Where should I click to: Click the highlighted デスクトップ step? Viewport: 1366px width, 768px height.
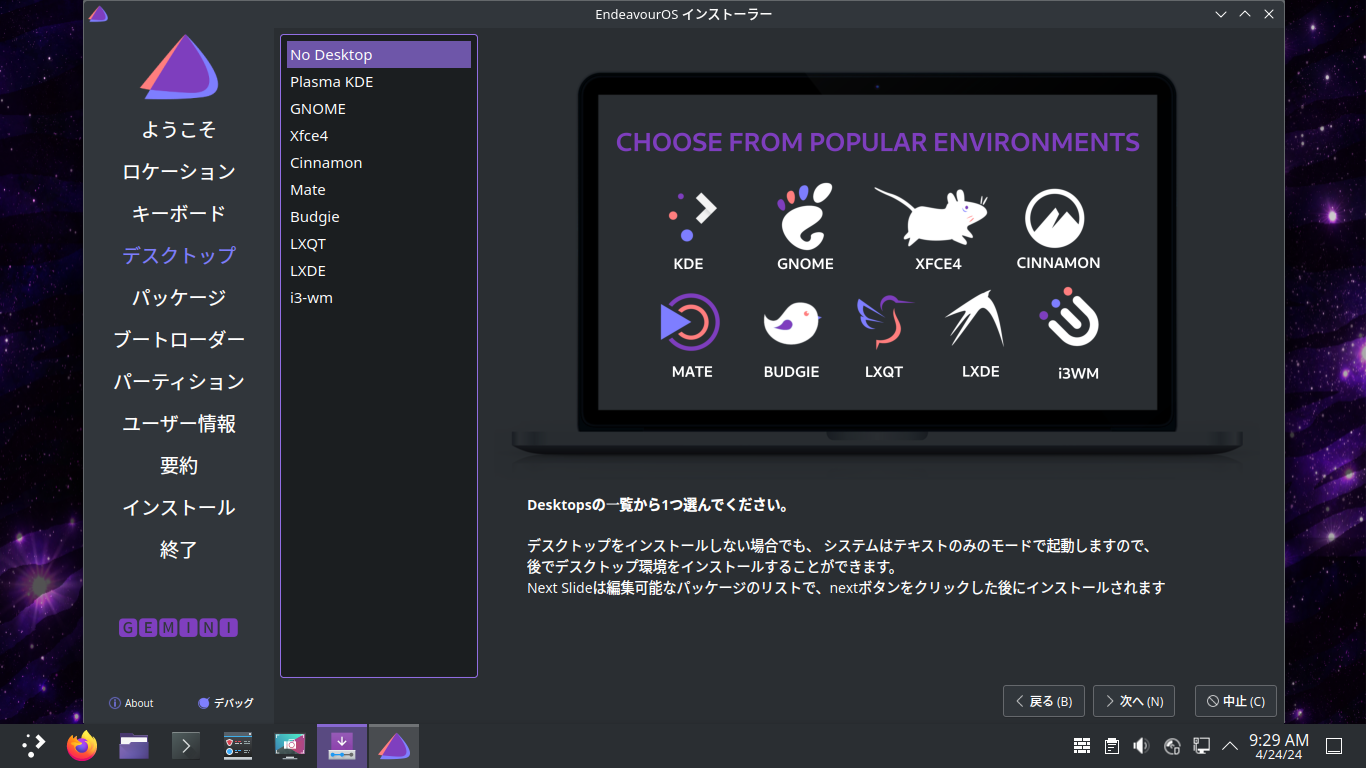pyautogui.click(x=179, y=256)
